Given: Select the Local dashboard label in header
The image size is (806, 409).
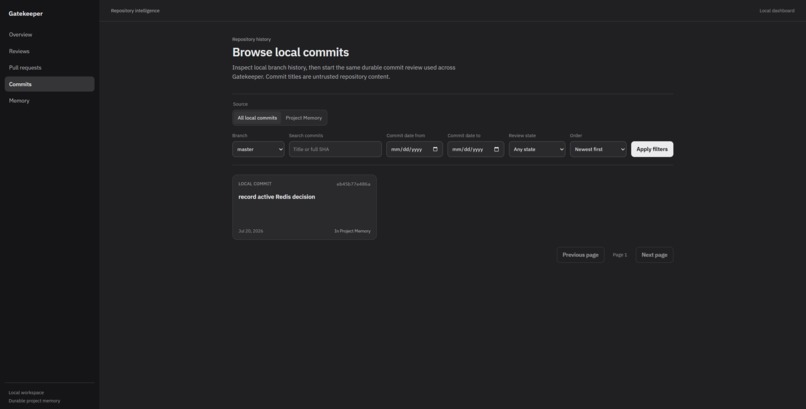Looking at the screenshot, I should coord(777,11).
